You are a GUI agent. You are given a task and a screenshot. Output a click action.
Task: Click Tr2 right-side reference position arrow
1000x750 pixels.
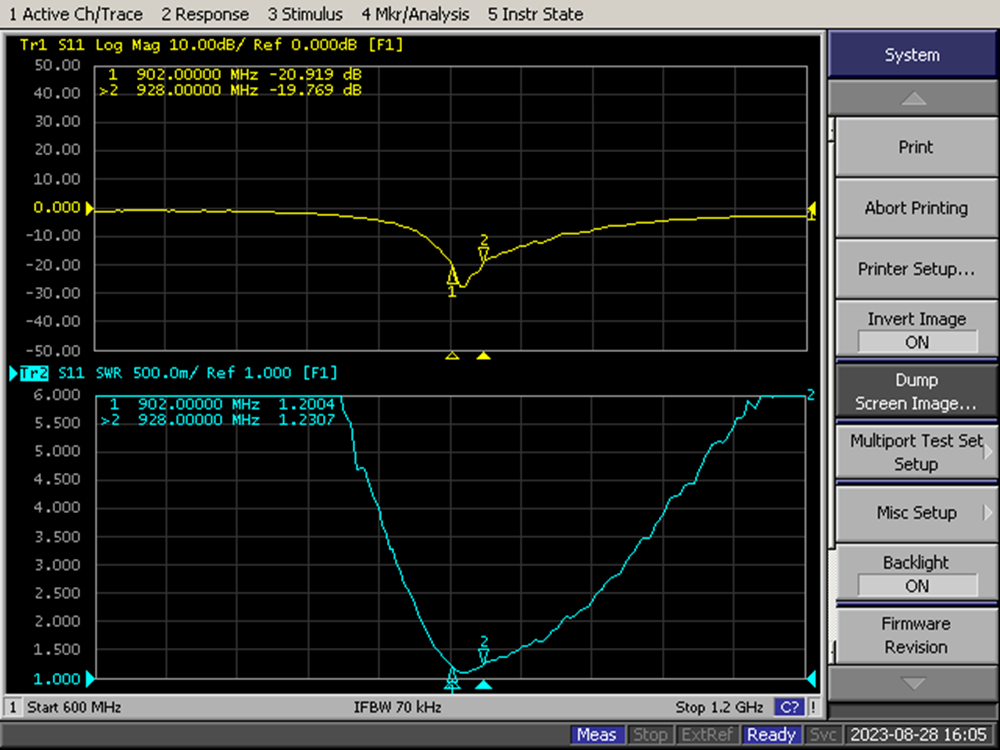pos(811,679)
